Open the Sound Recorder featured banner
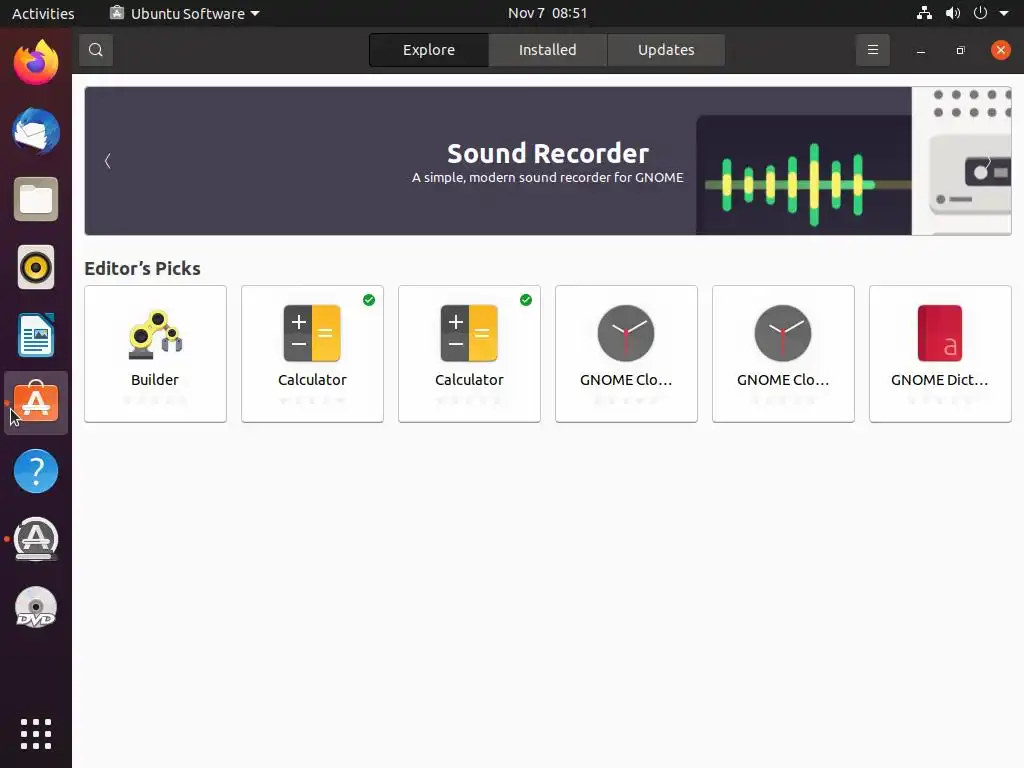Image resolution: width=1024 pixels, height=768 pixels. pyautogui.click(x=548, y=161)
